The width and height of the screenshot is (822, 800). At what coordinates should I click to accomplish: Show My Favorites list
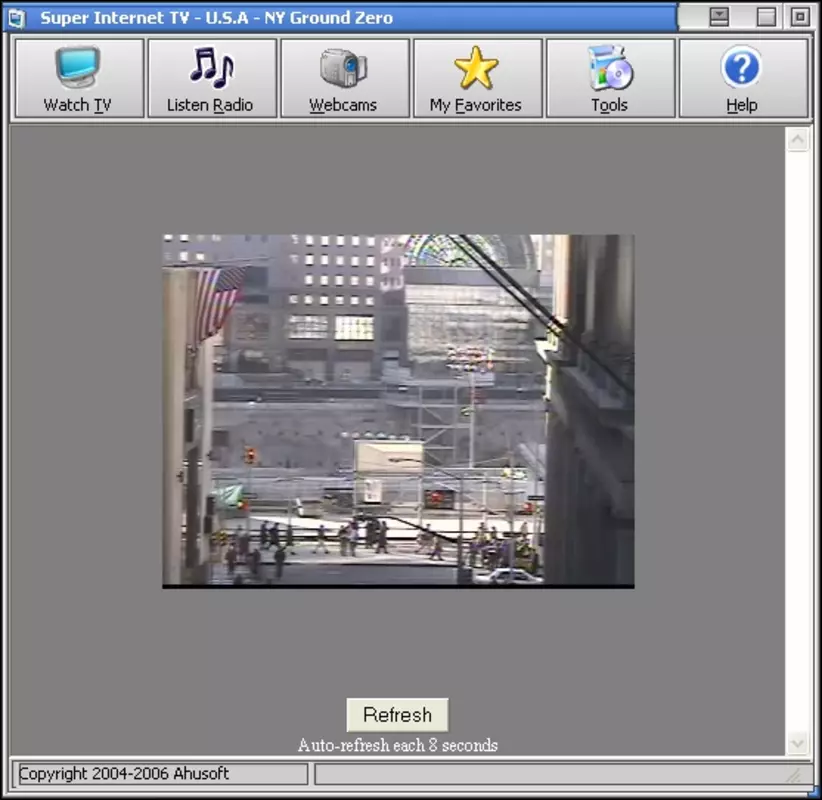tap(478, 78)
